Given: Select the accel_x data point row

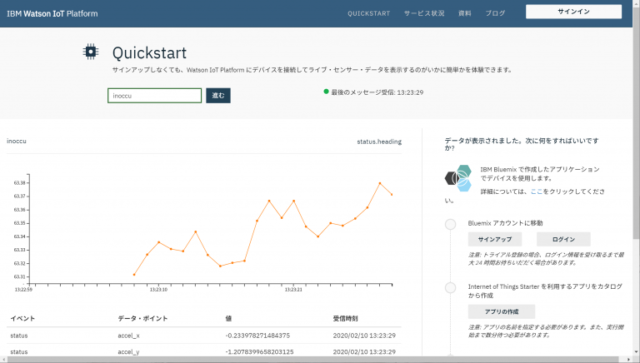Looking at the screenshot, I should pos(204,335).
